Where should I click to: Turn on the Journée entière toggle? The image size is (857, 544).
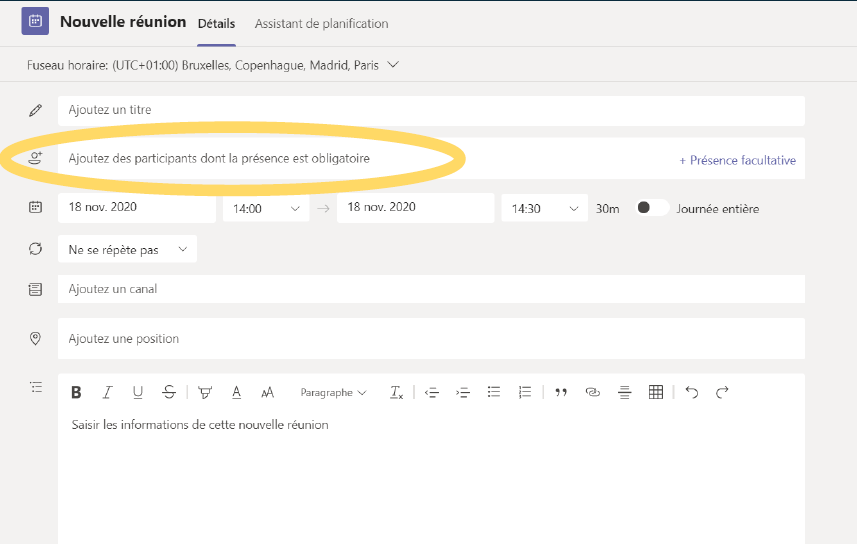652,208
